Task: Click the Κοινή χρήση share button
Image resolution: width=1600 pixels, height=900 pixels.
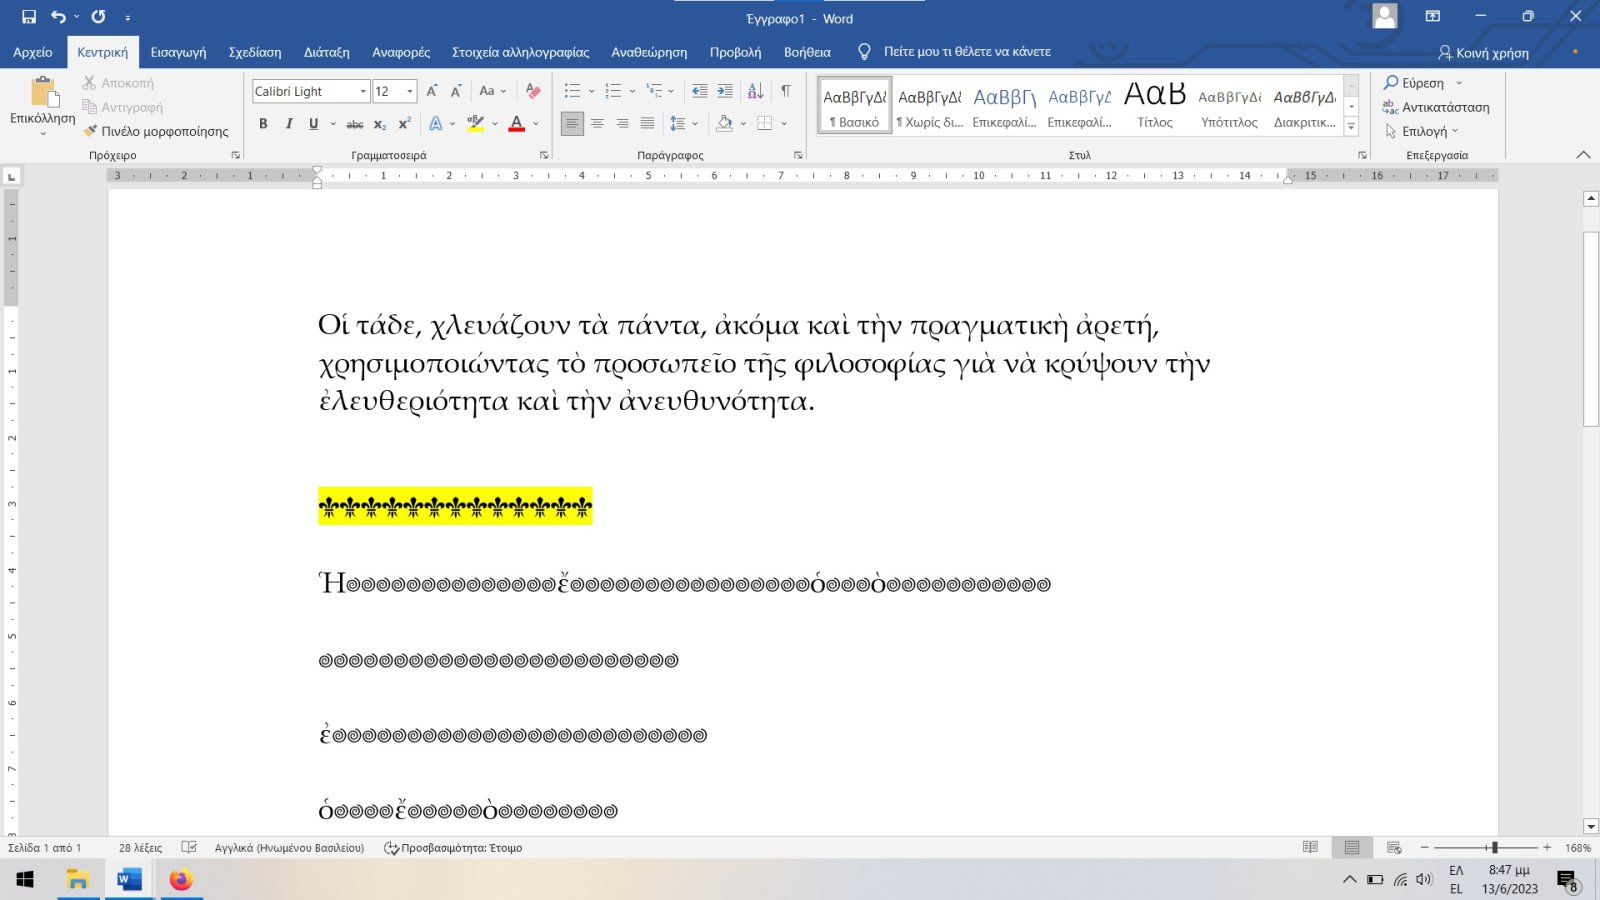Action: pyautogui.click(x=1483, y=53)
